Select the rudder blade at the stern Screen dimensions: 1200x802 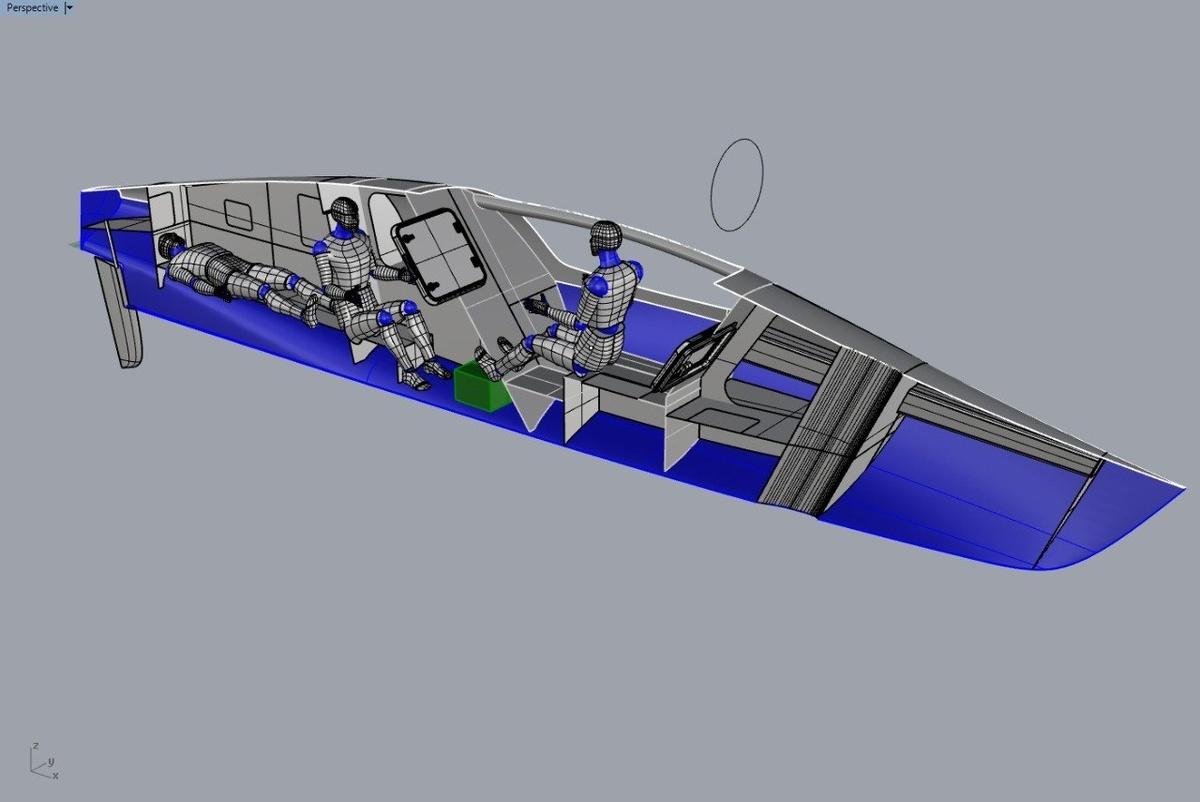[x=122, y=320]
